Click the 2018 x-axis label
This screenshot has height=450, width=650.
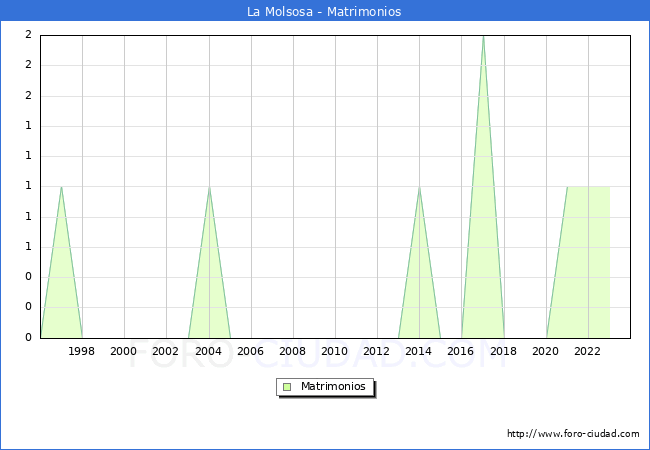point(503,351)
